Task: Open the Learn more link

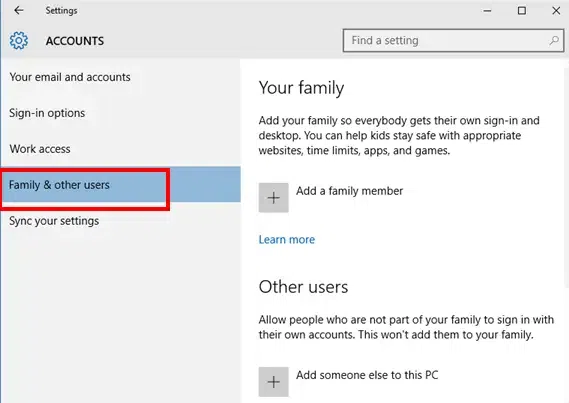Action: (x=287, y=239)
